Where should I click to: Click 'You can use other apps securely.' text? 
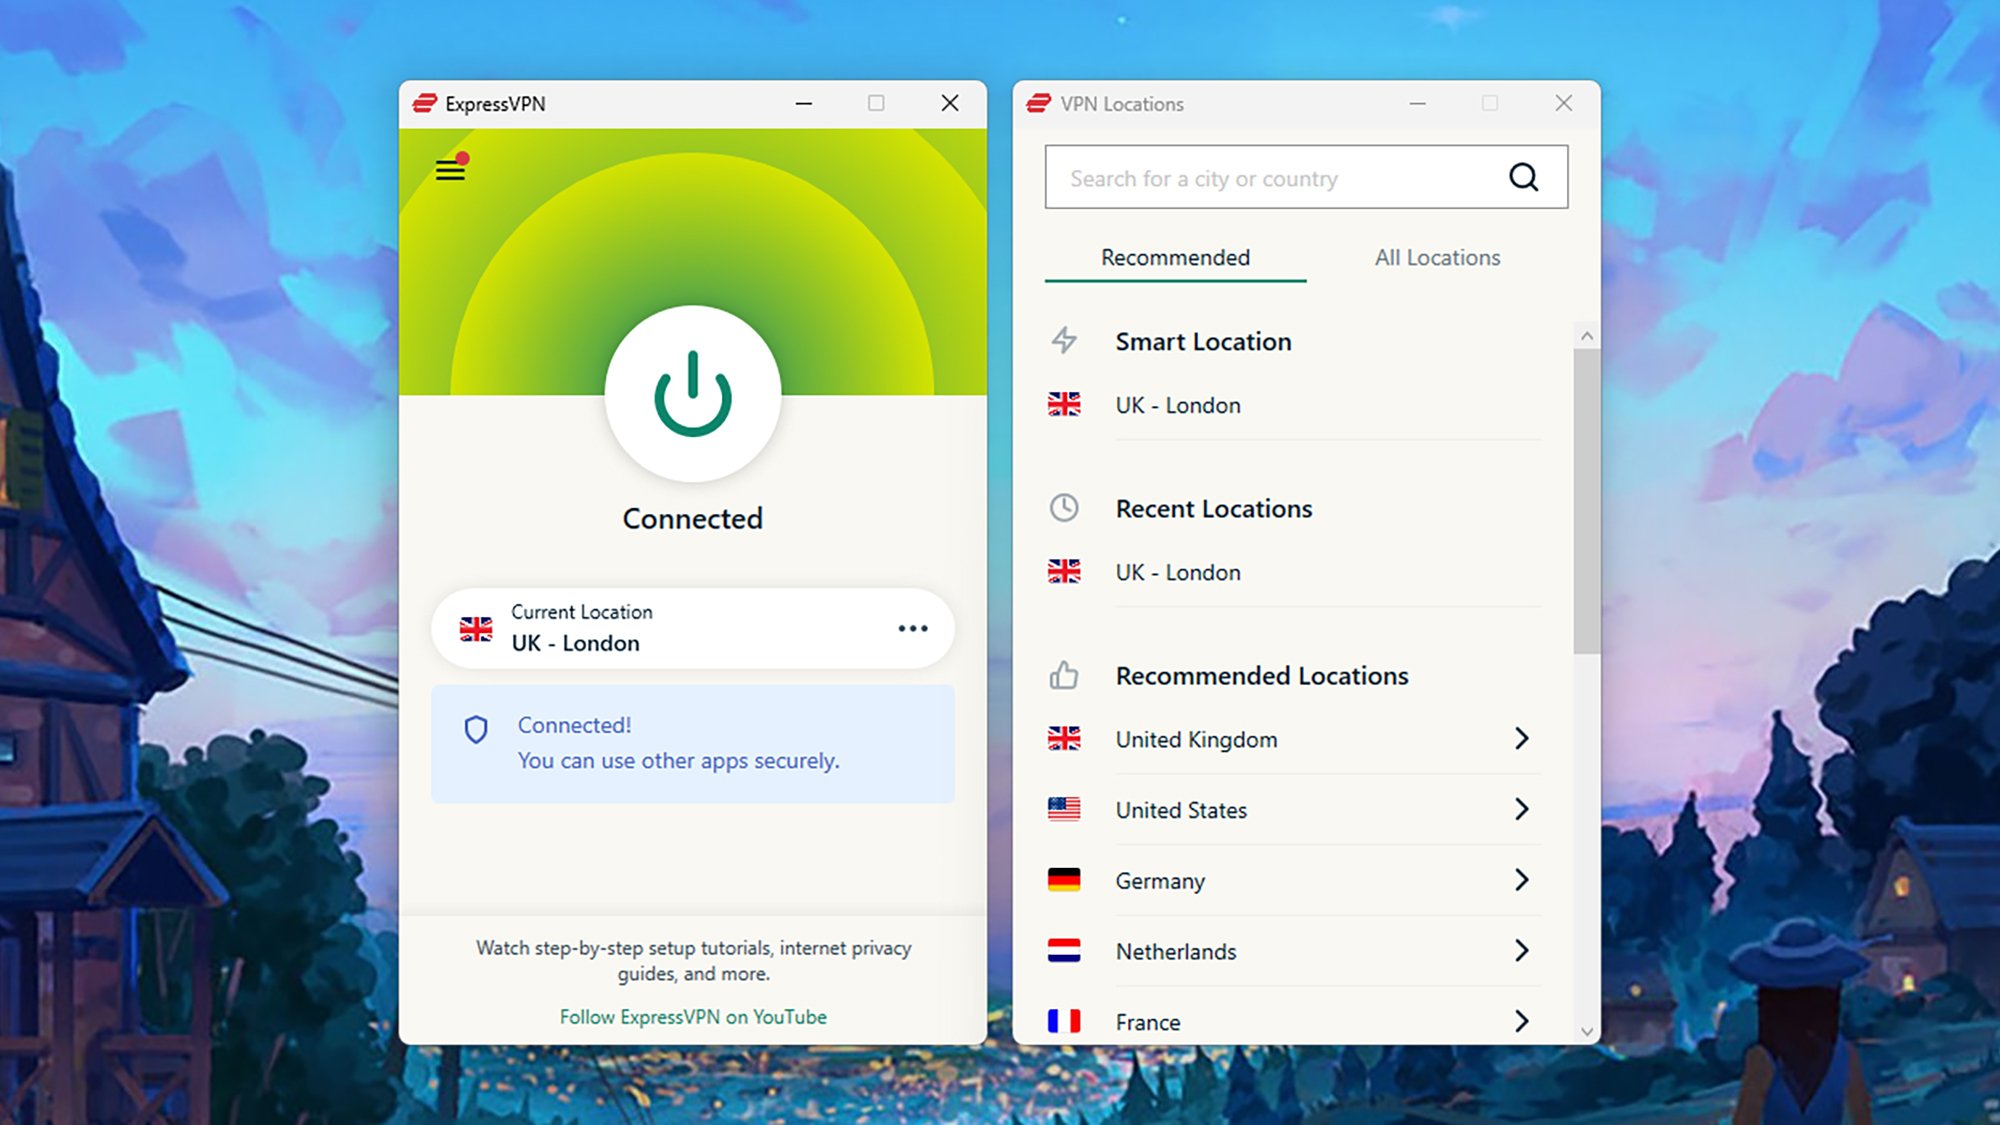678,761
